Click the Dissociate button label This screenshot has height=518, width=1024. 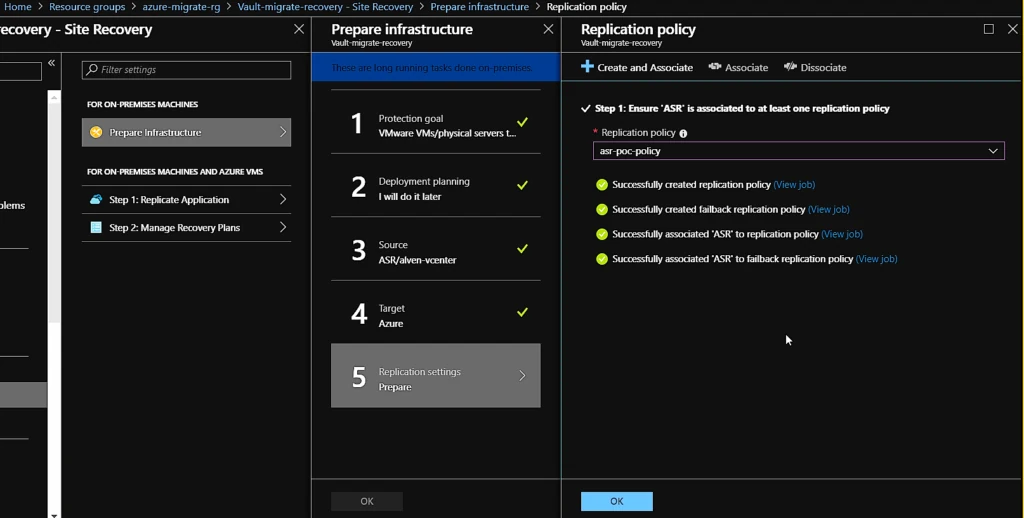824,67
